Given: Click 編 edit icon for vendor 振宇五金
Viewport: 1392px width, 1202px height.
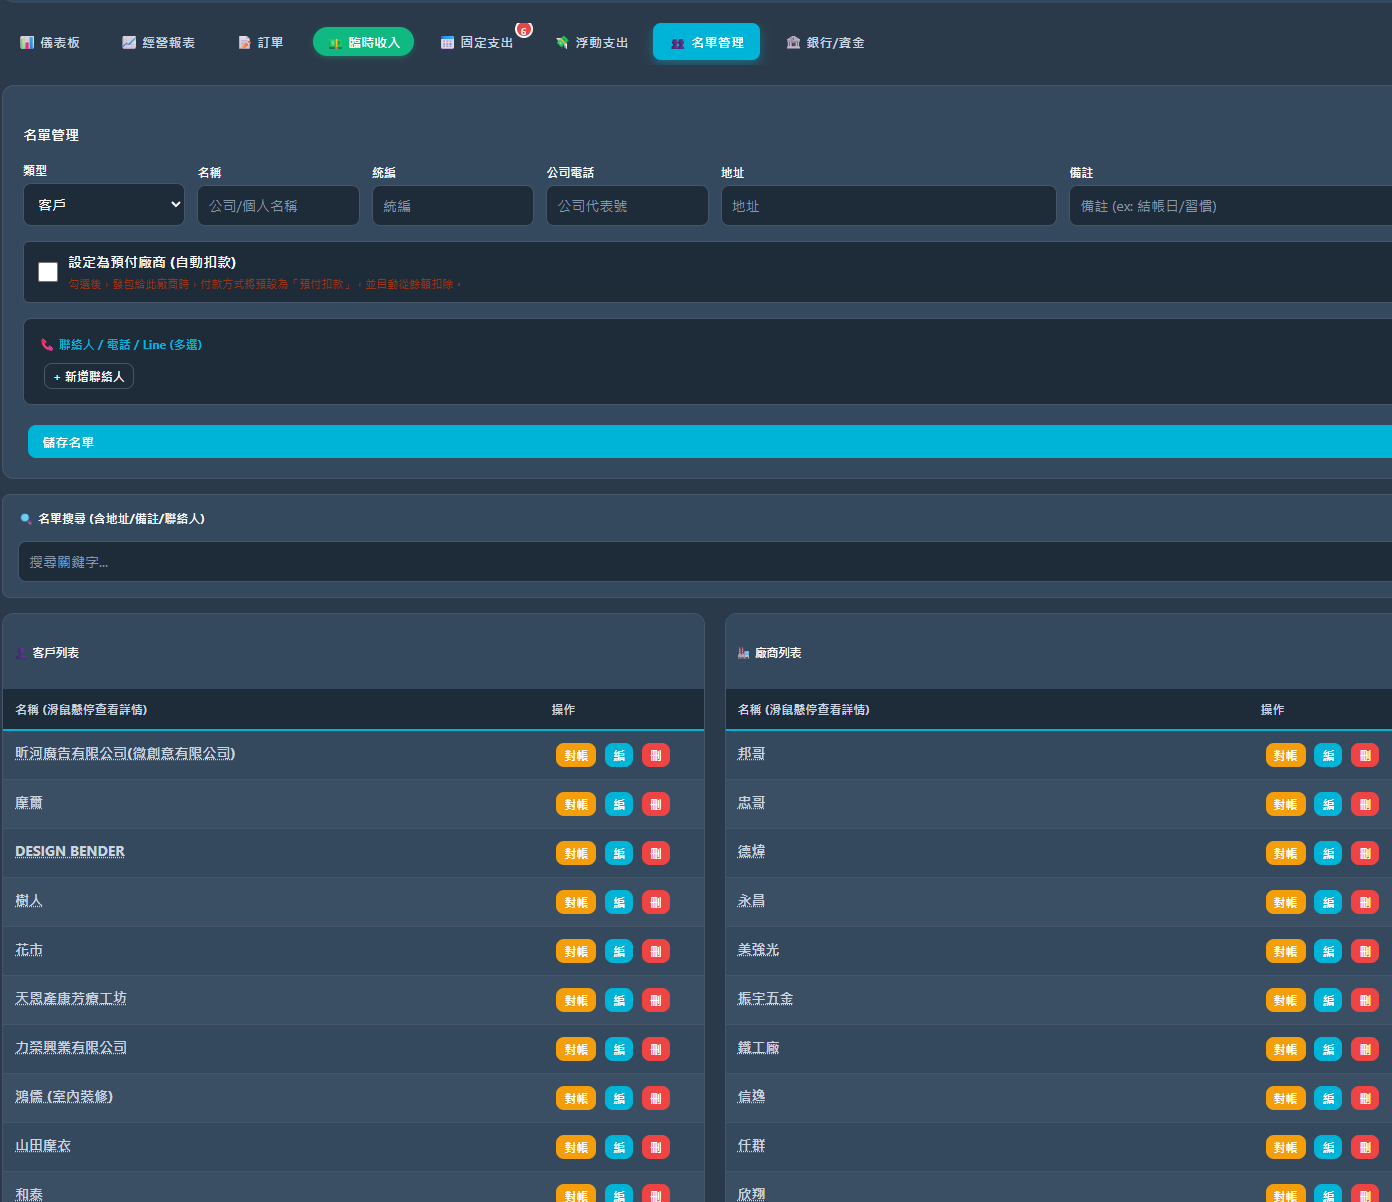Looking at the screenshot, I should coord(1328,1000).
